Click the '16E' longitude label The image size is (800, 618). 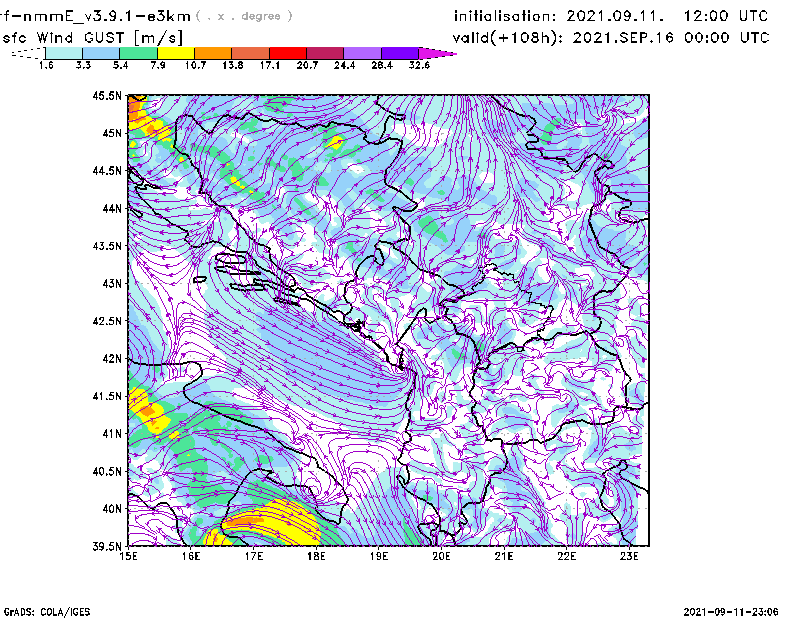pos(191,556)
